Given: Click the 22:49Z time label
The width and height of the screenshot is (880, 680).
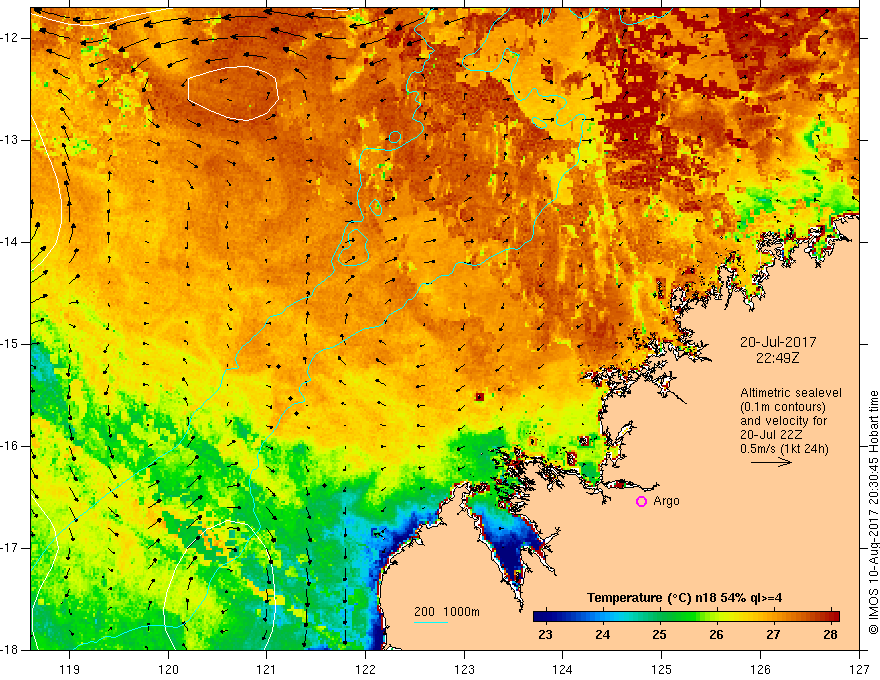Looking at the screenshot, I should coord(777,358).
